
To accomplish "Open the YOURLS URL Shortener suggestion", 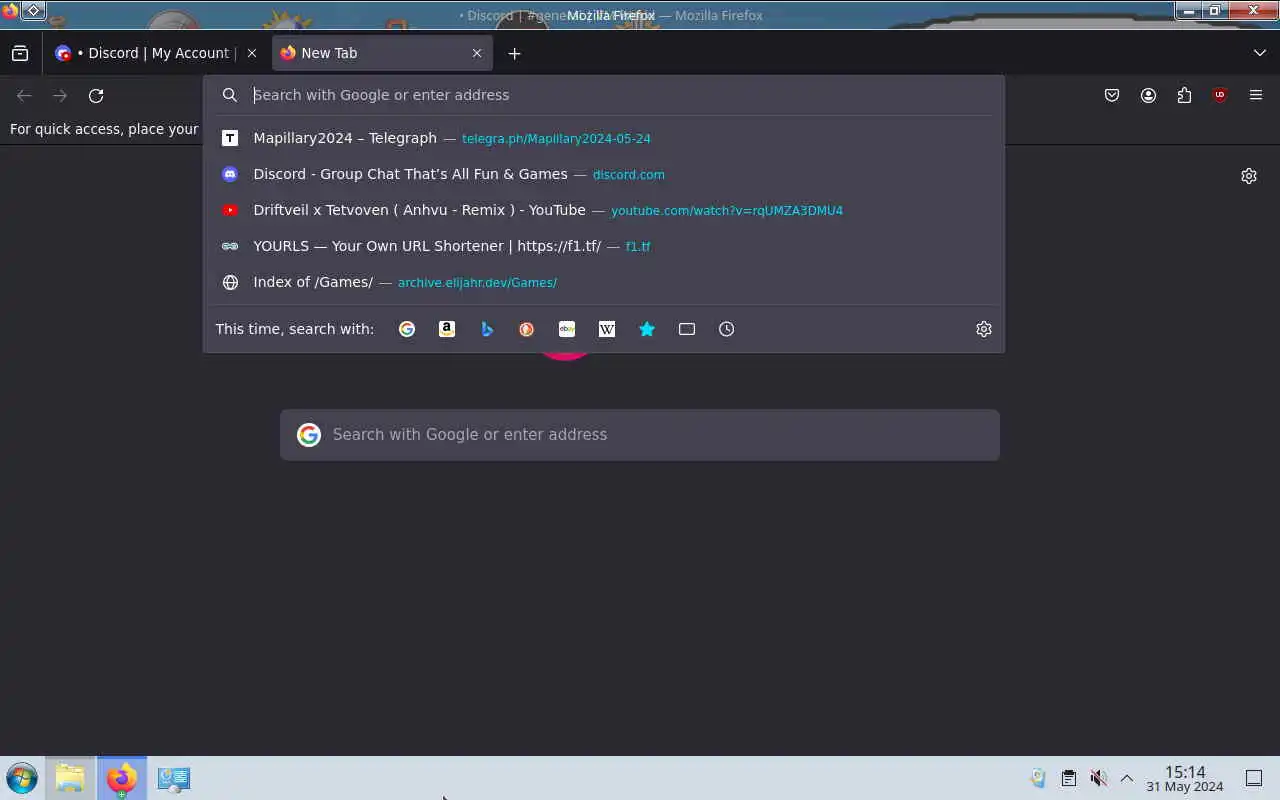I will [x=604, y=246].
